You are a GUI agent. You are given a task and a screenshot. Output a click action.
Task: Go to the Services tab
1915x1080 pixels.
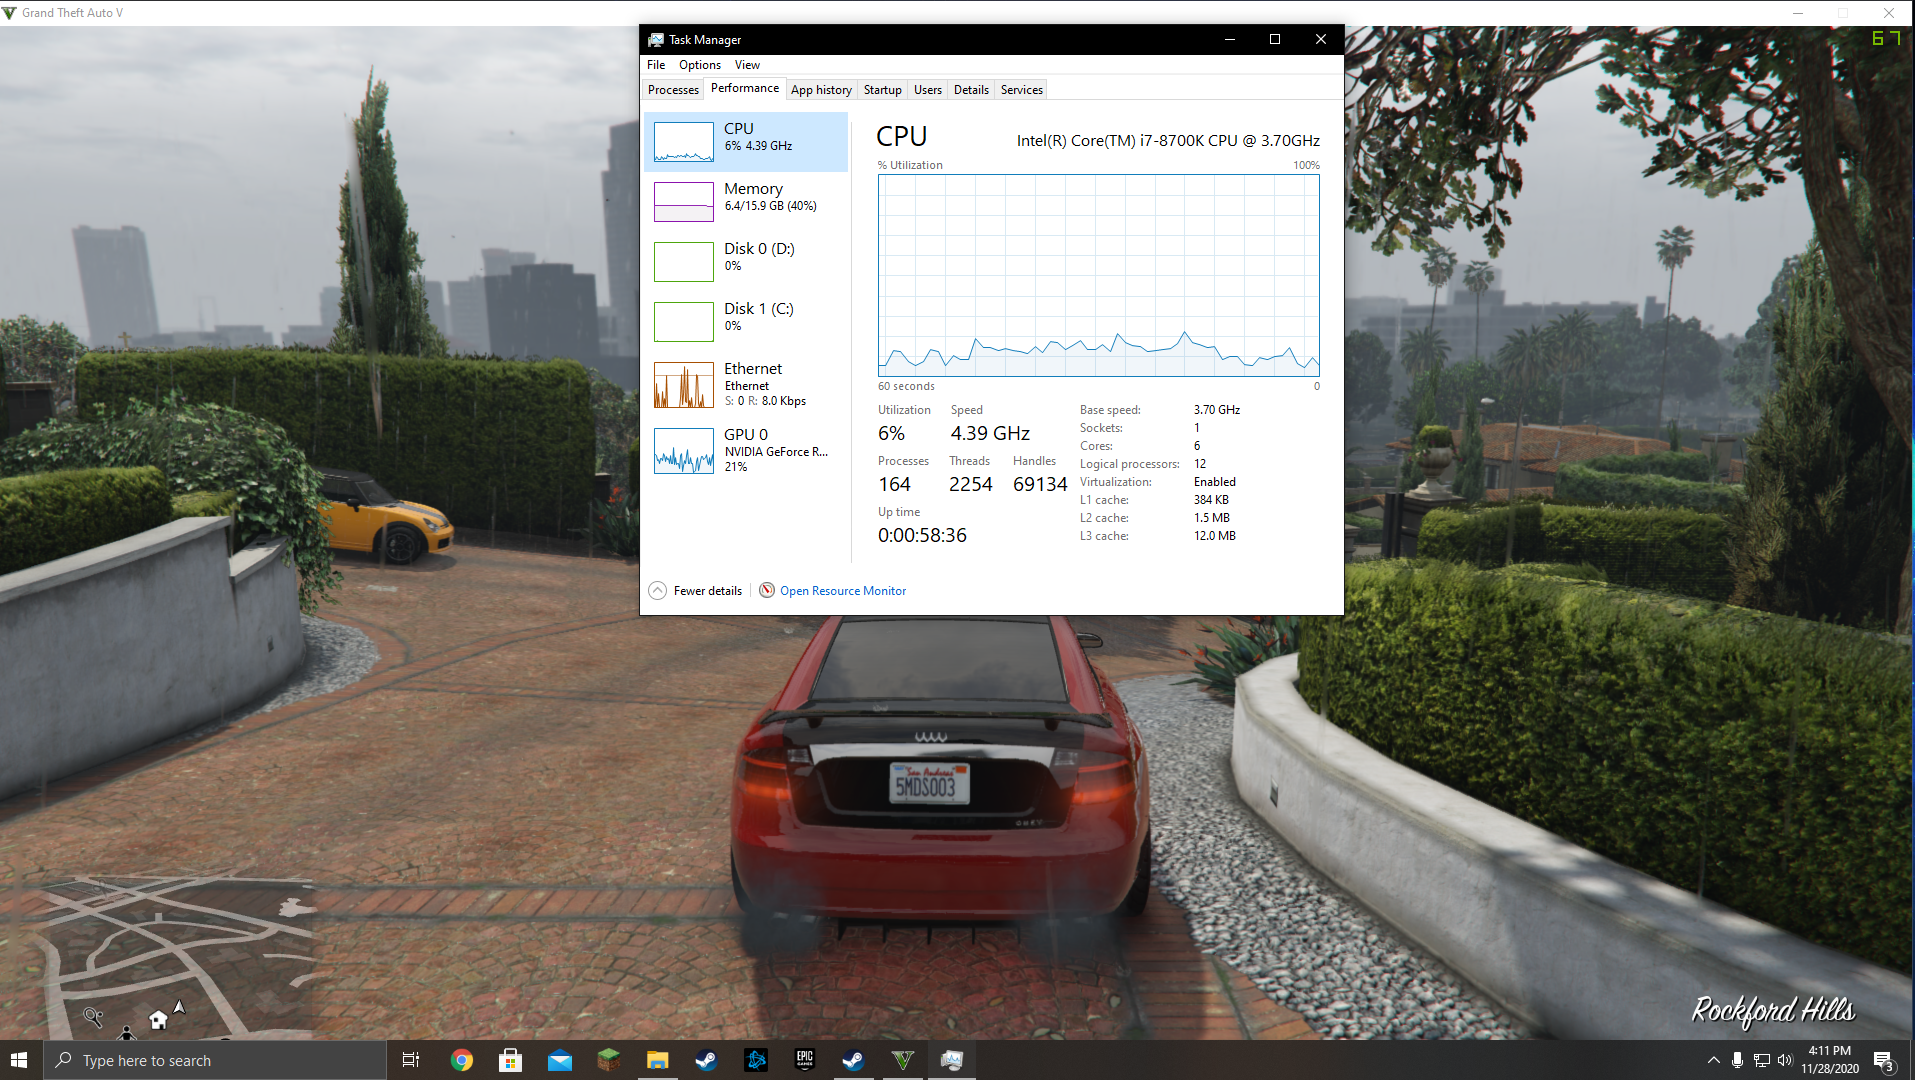[x=1021, y=90]
